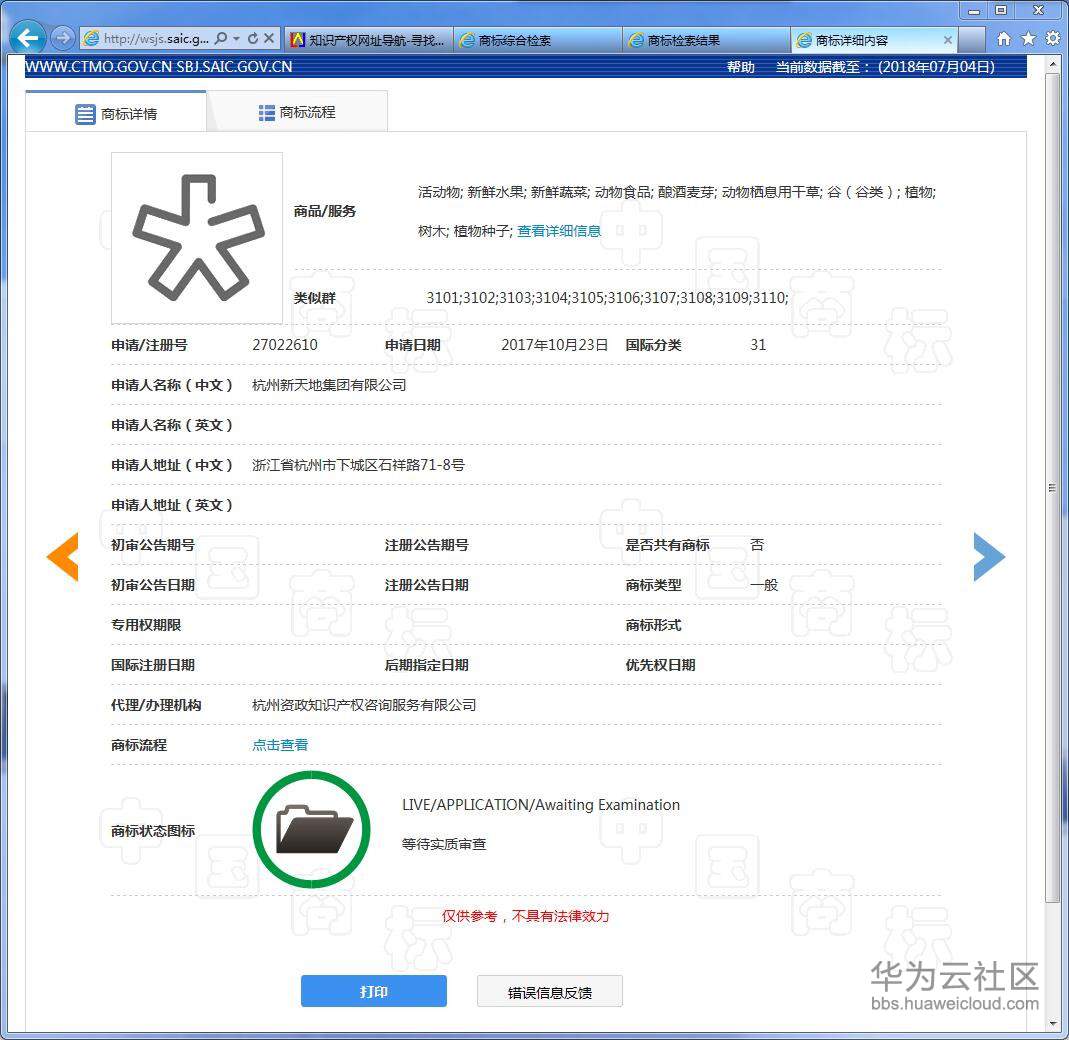Image resolution: width=1069 pixels, height=1040 pixels.
Task: Go to next record with blue right arrow
Action: [x=989, y=557]
